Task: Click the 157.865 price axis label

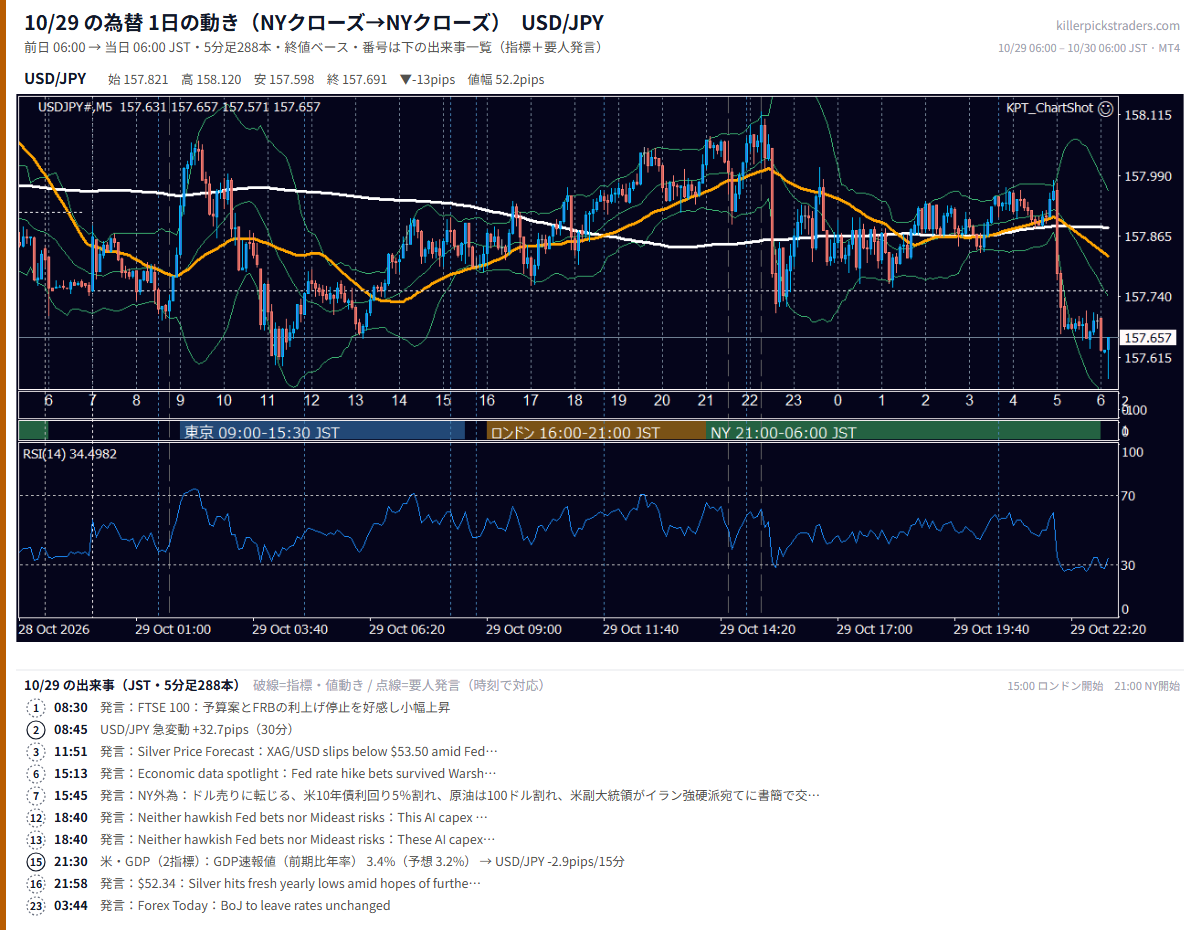Action: [x=1148, y=237]
